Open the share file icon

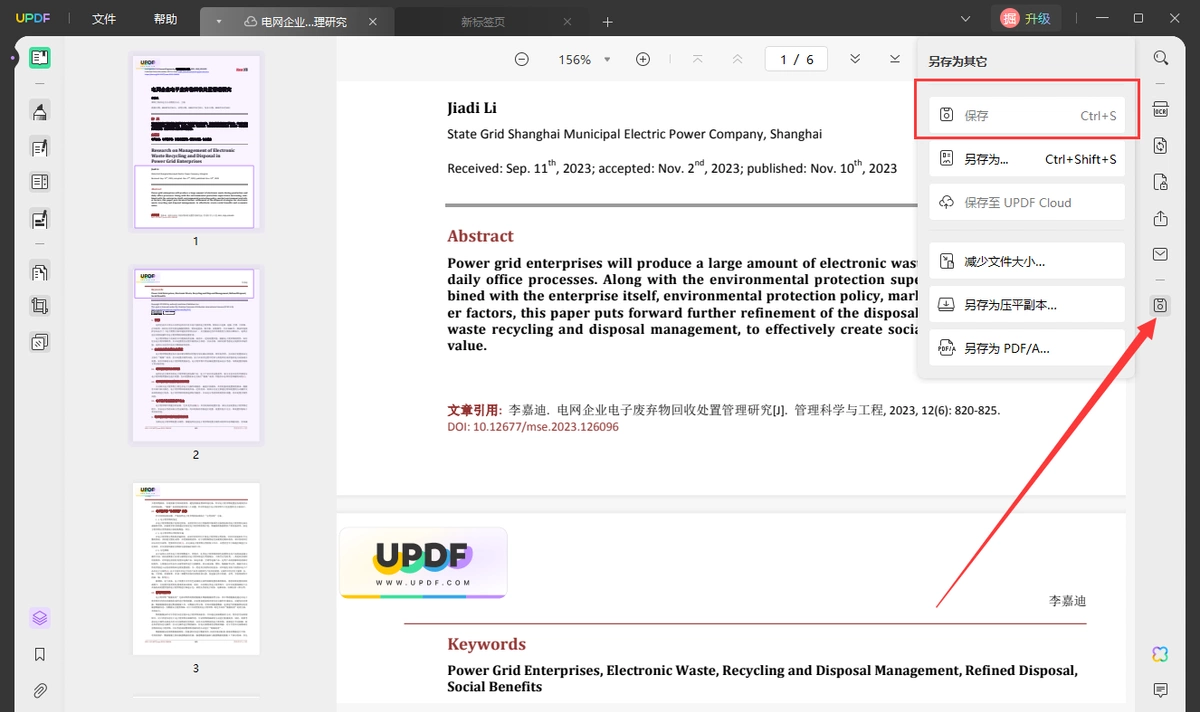1160,218
